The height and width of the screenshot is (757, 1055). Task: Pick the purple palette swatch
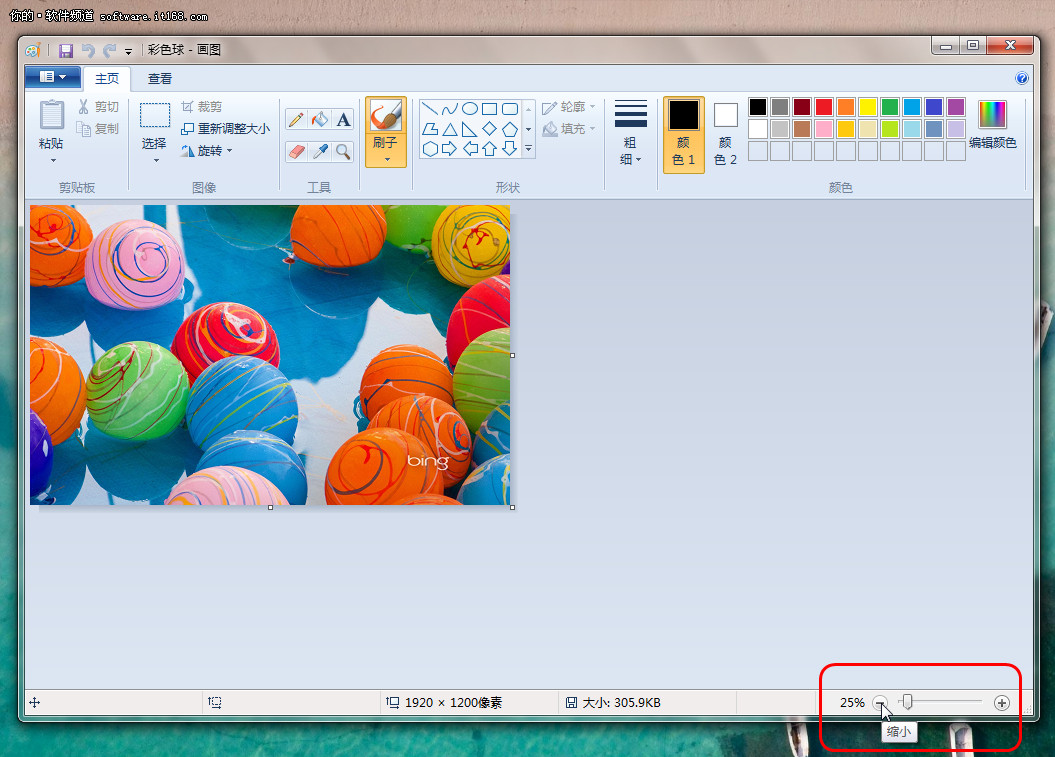click(x=955, y=106)
